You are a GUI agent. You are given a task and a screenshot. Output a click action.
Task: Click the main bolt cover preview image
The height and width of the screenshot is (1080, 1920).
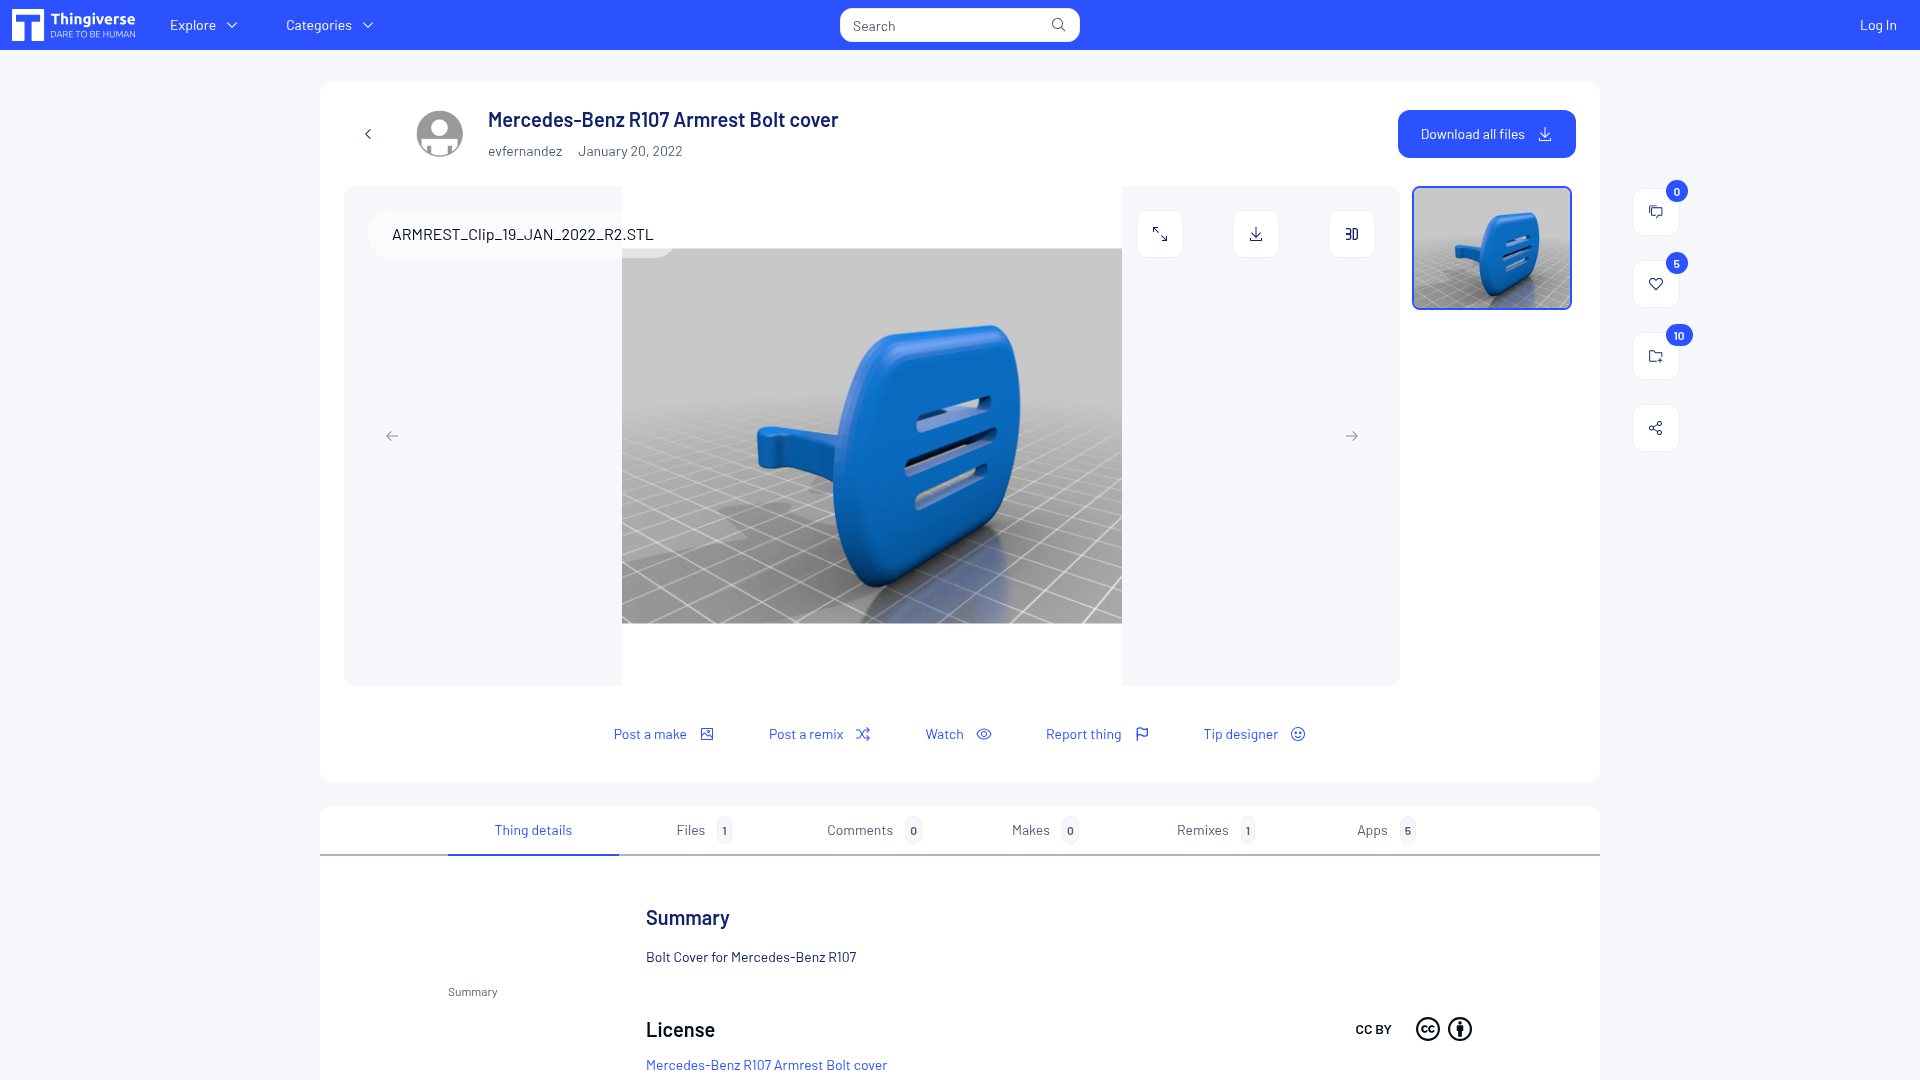(x=872, y=436)
